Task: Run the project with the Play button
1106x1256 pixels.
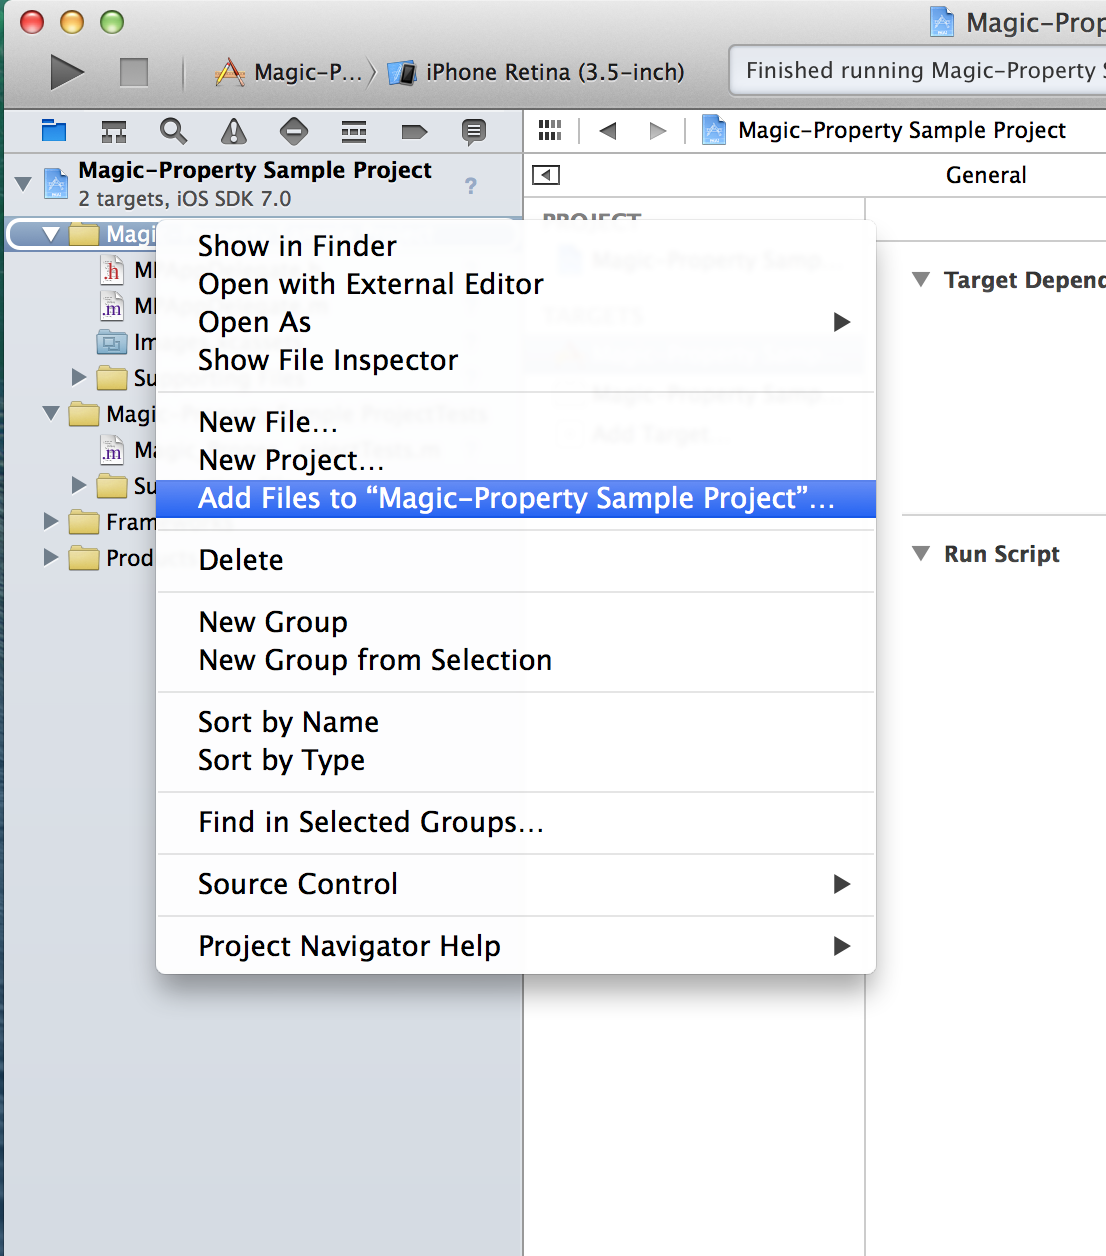Action: pyautogui.click(x=67, y=72)
